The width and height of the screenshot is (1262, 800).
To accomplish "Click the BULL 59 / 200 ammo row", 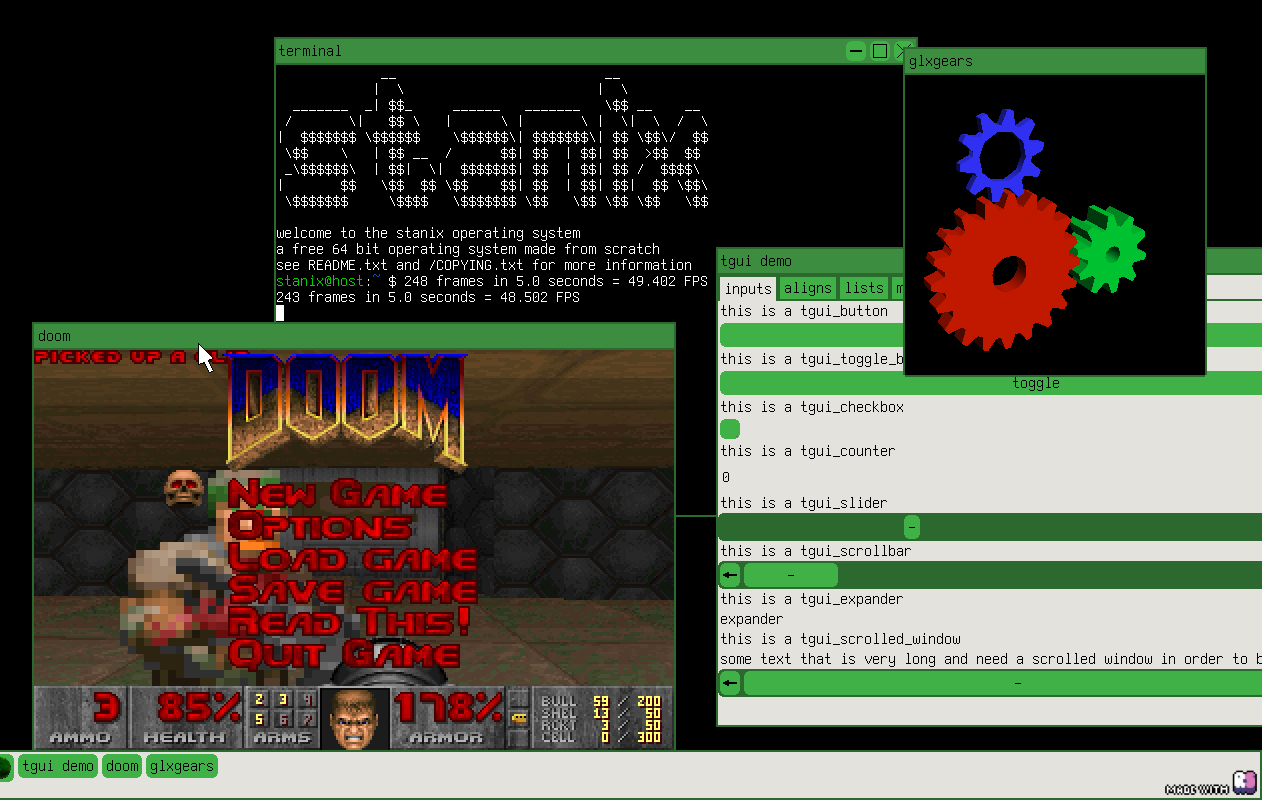I will pos(600,702).
